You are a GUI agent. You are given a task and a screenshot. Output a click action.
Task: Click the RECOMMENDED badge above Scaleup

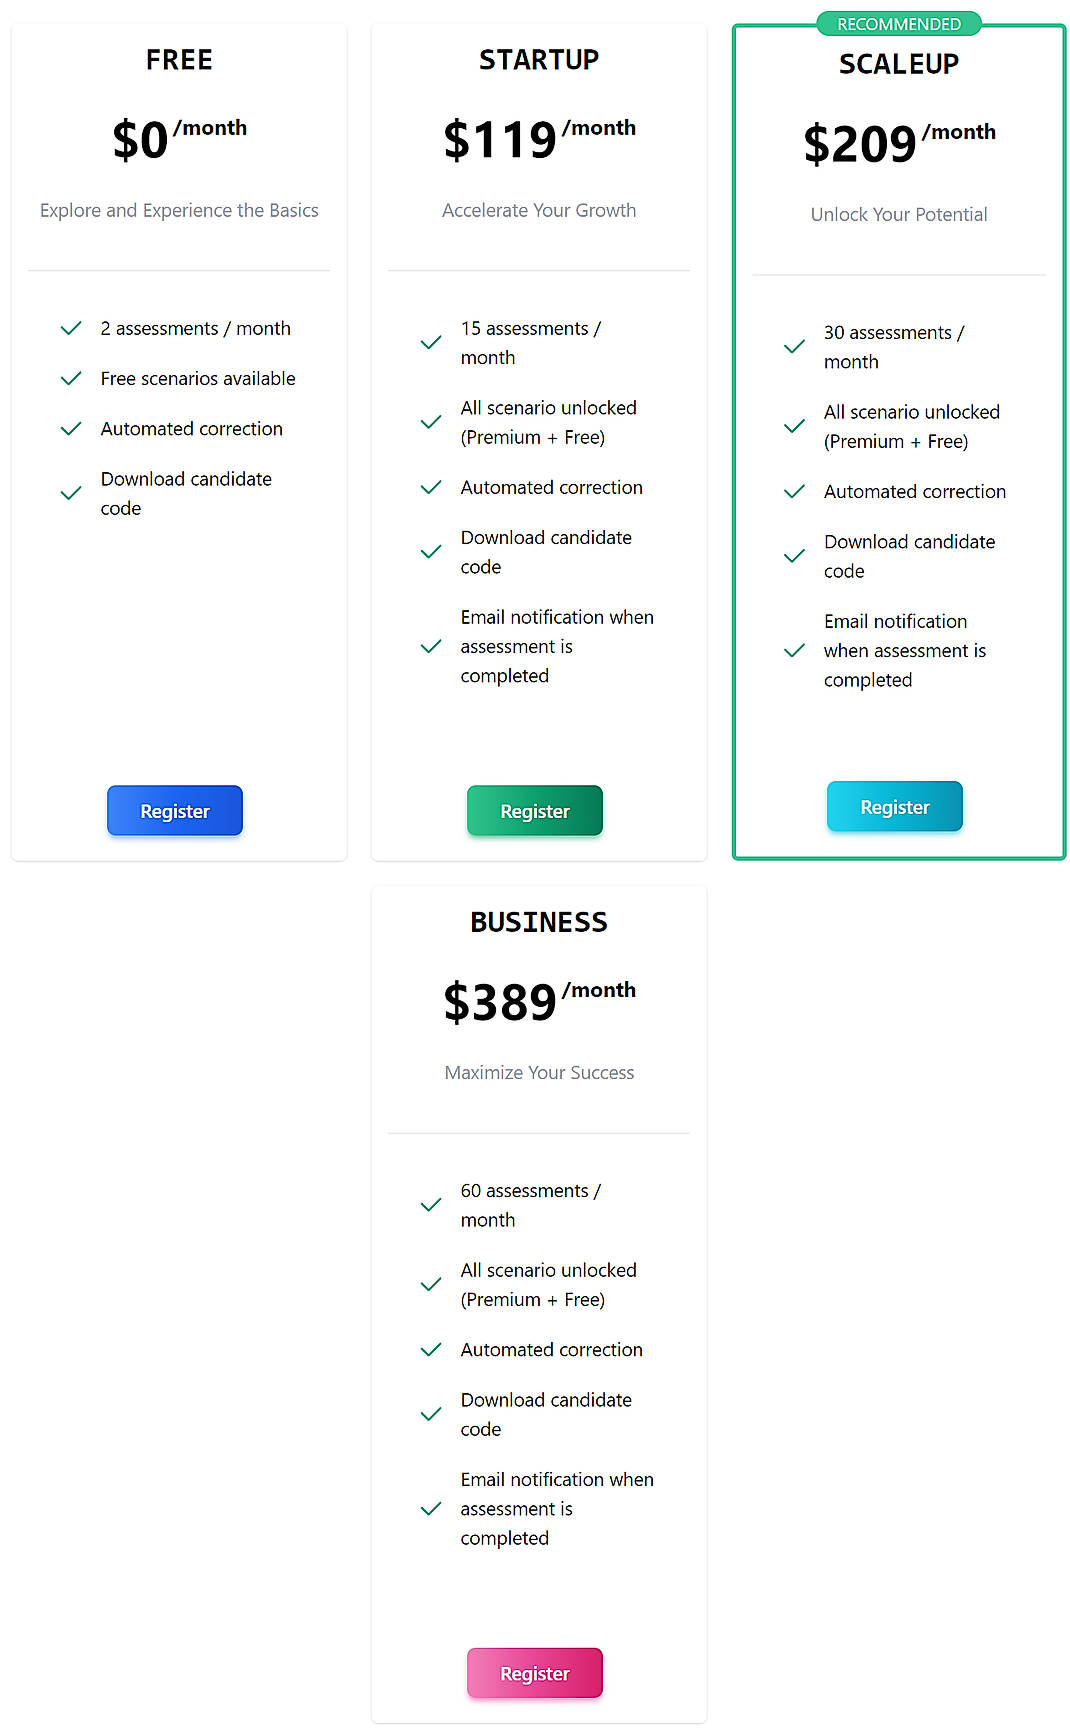(x=898, y=23)
